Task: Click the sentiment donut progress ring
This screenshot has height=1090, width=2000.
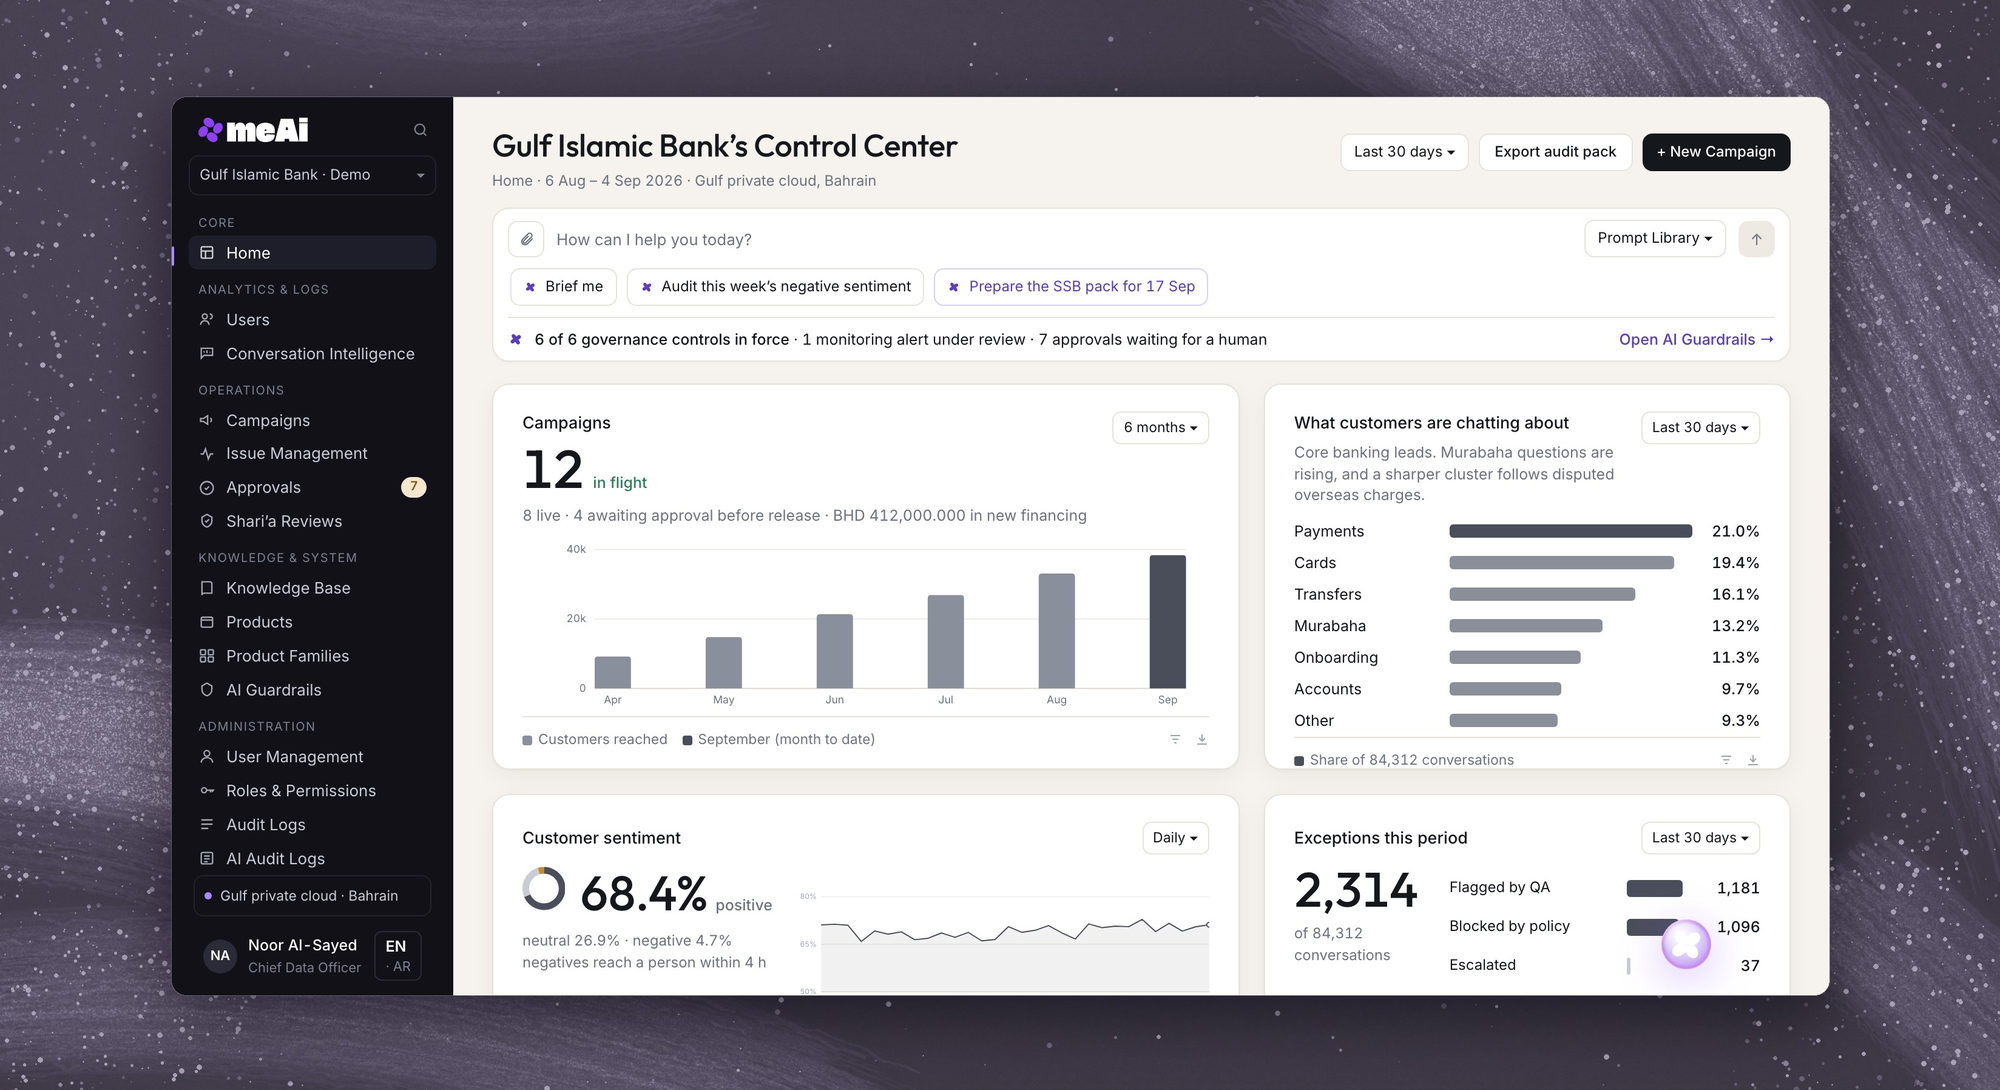Action: click(544, 888)
